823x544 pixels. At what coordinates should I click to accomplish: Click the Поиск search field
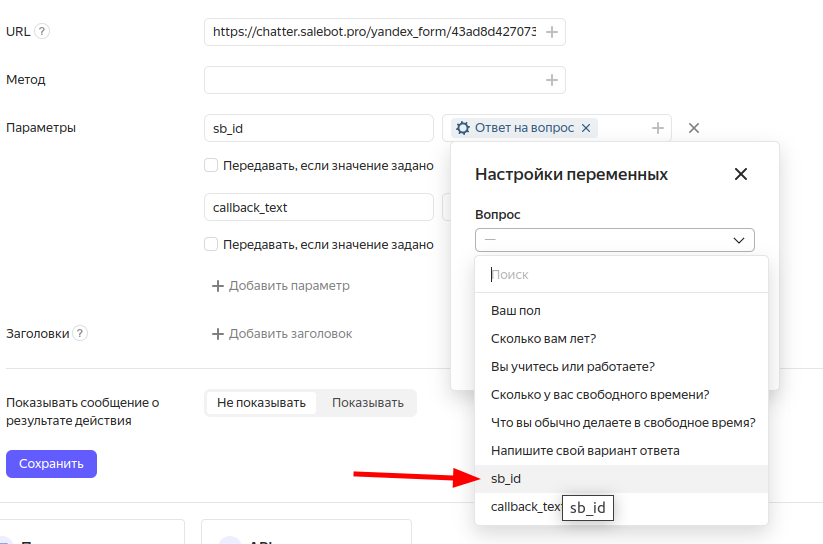620,274
